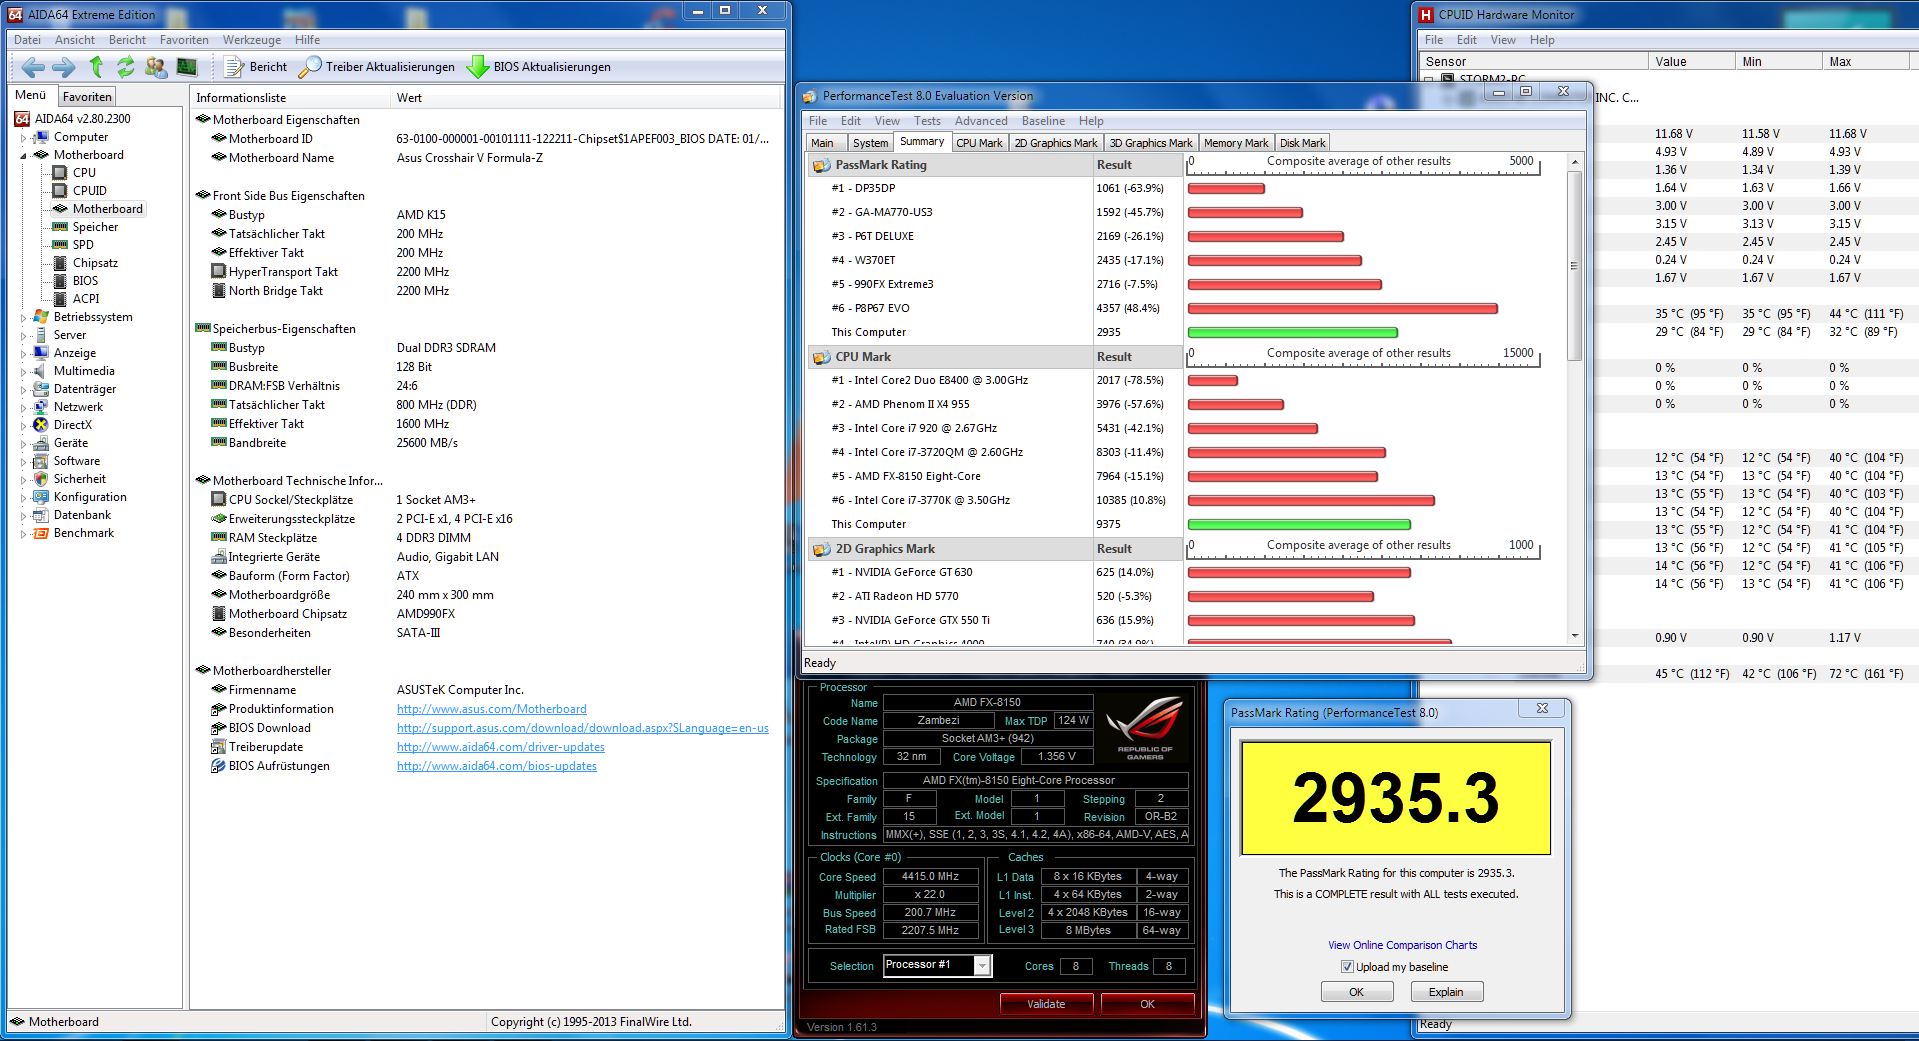Click the Wert column header in AIDA64
The height and width of the screenshot is (1041, 1919).
[584, 98]
